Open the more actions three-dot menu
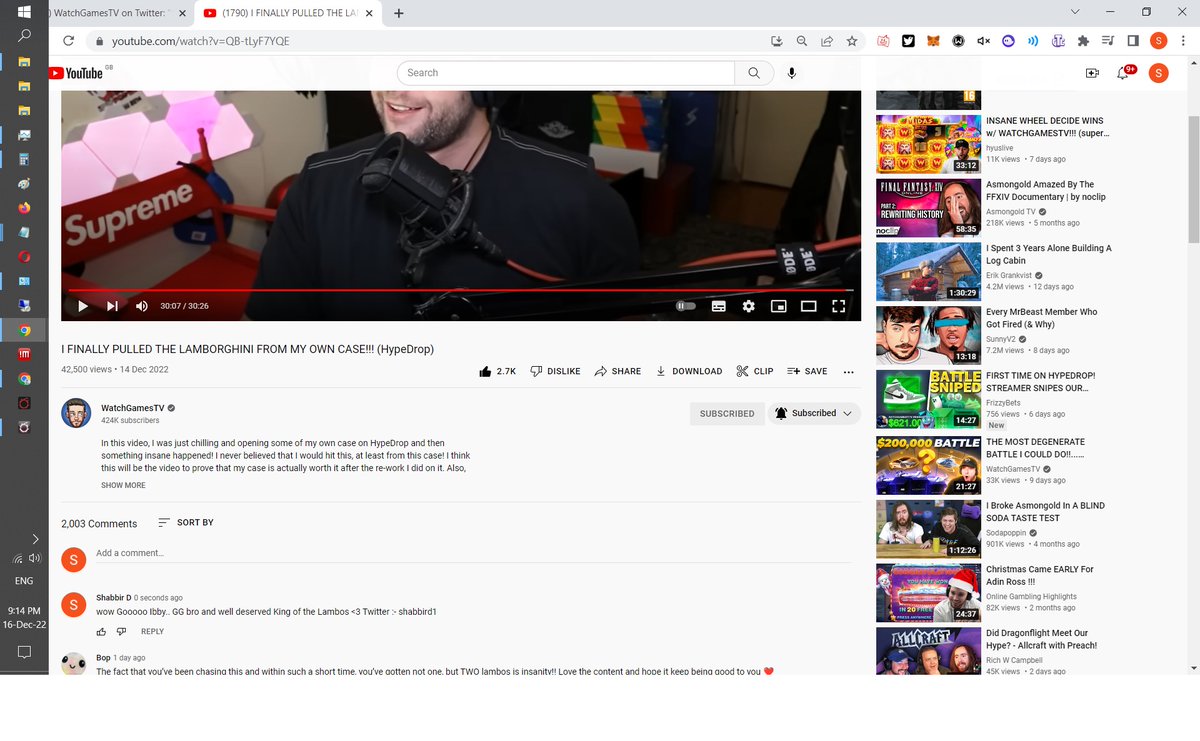This screenshot has width=1200, height=741. pyautogui.click(x=848, y=371)
